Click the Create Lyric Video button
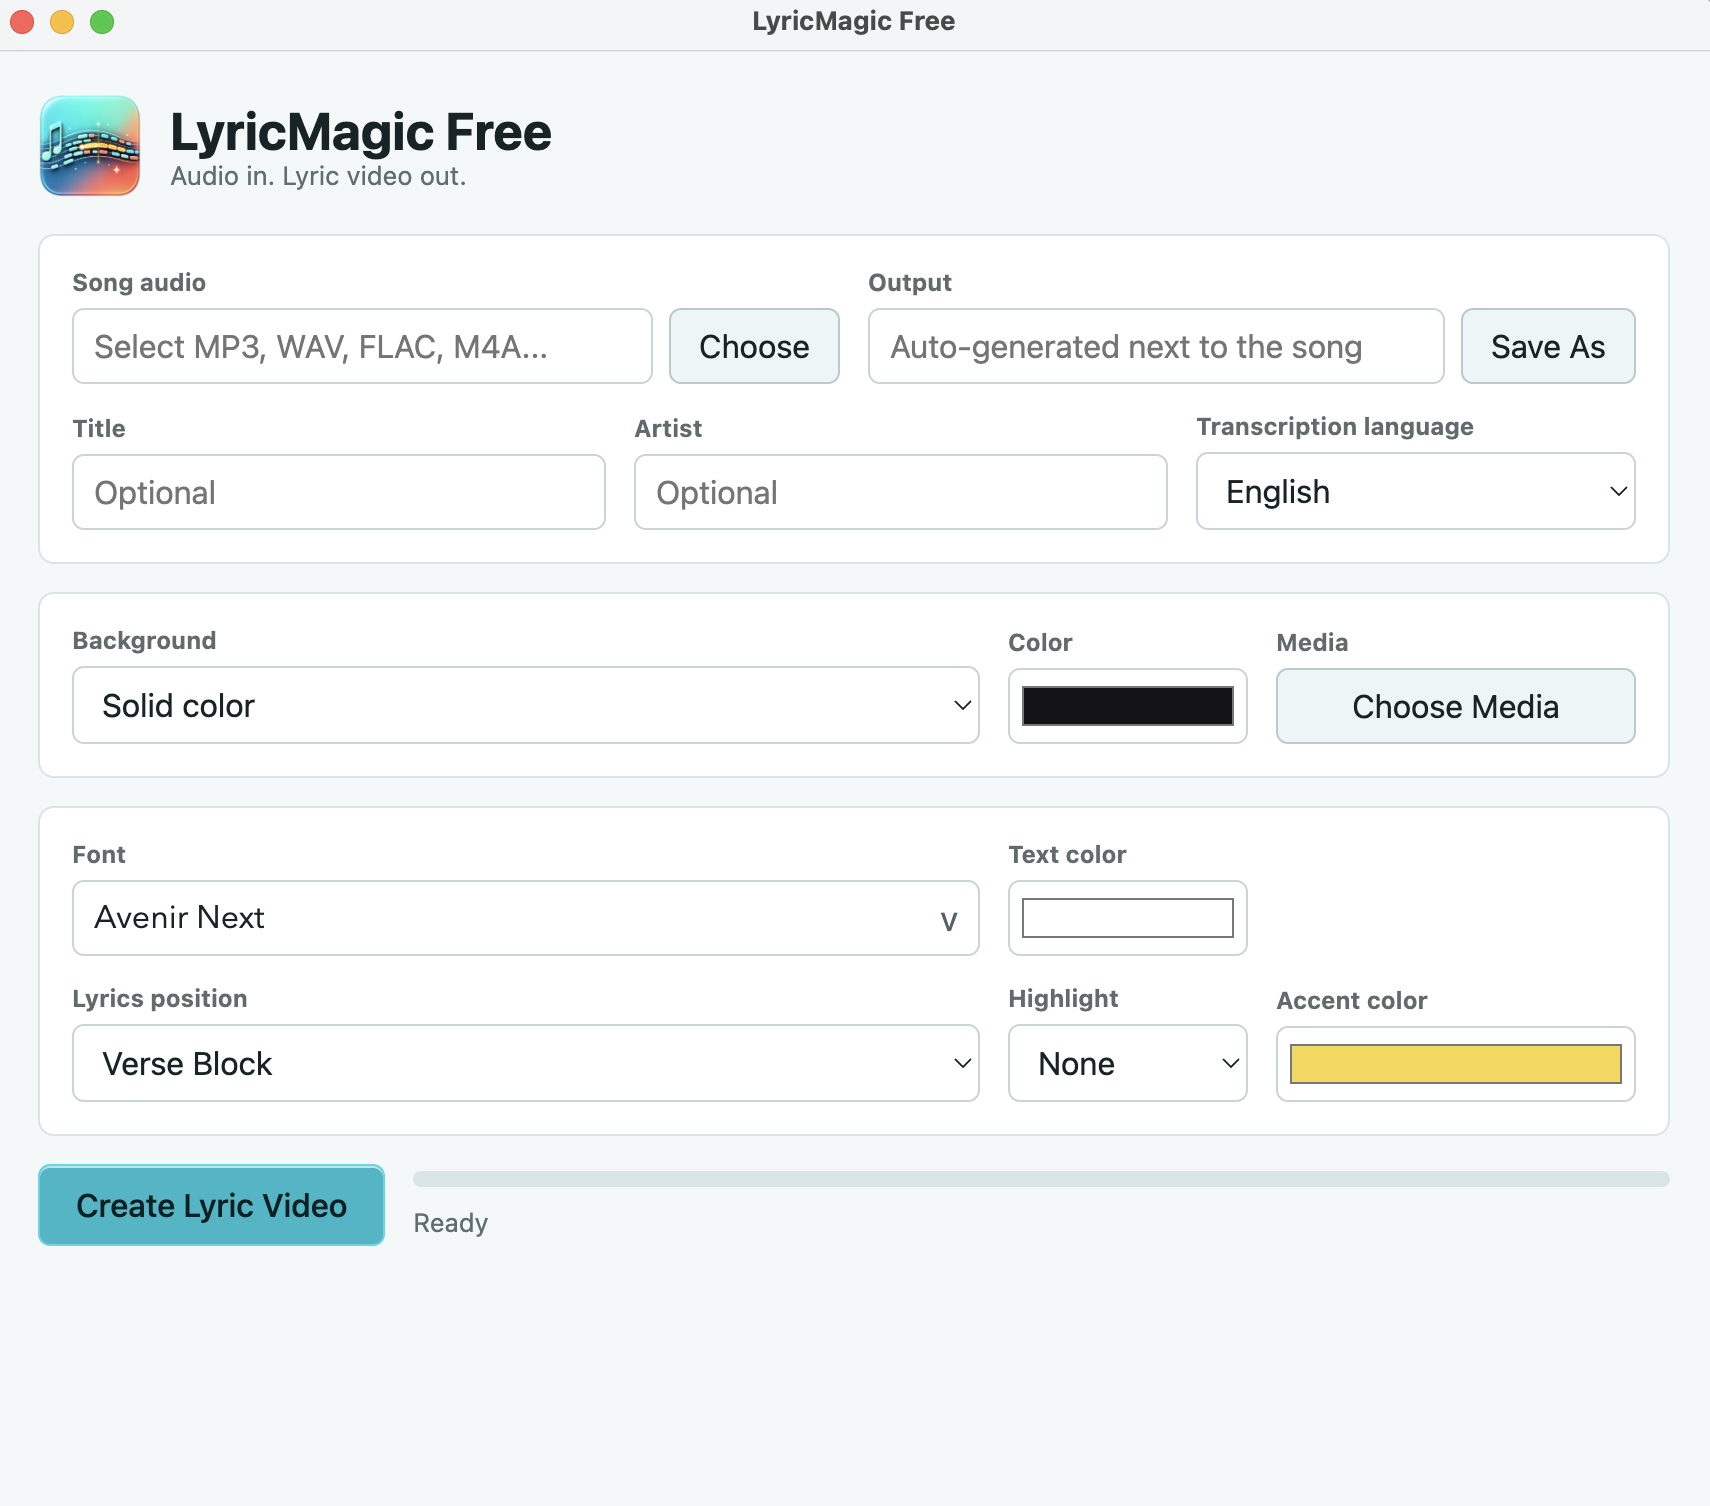1710x1506 pixels. [x=212, y=1205]
